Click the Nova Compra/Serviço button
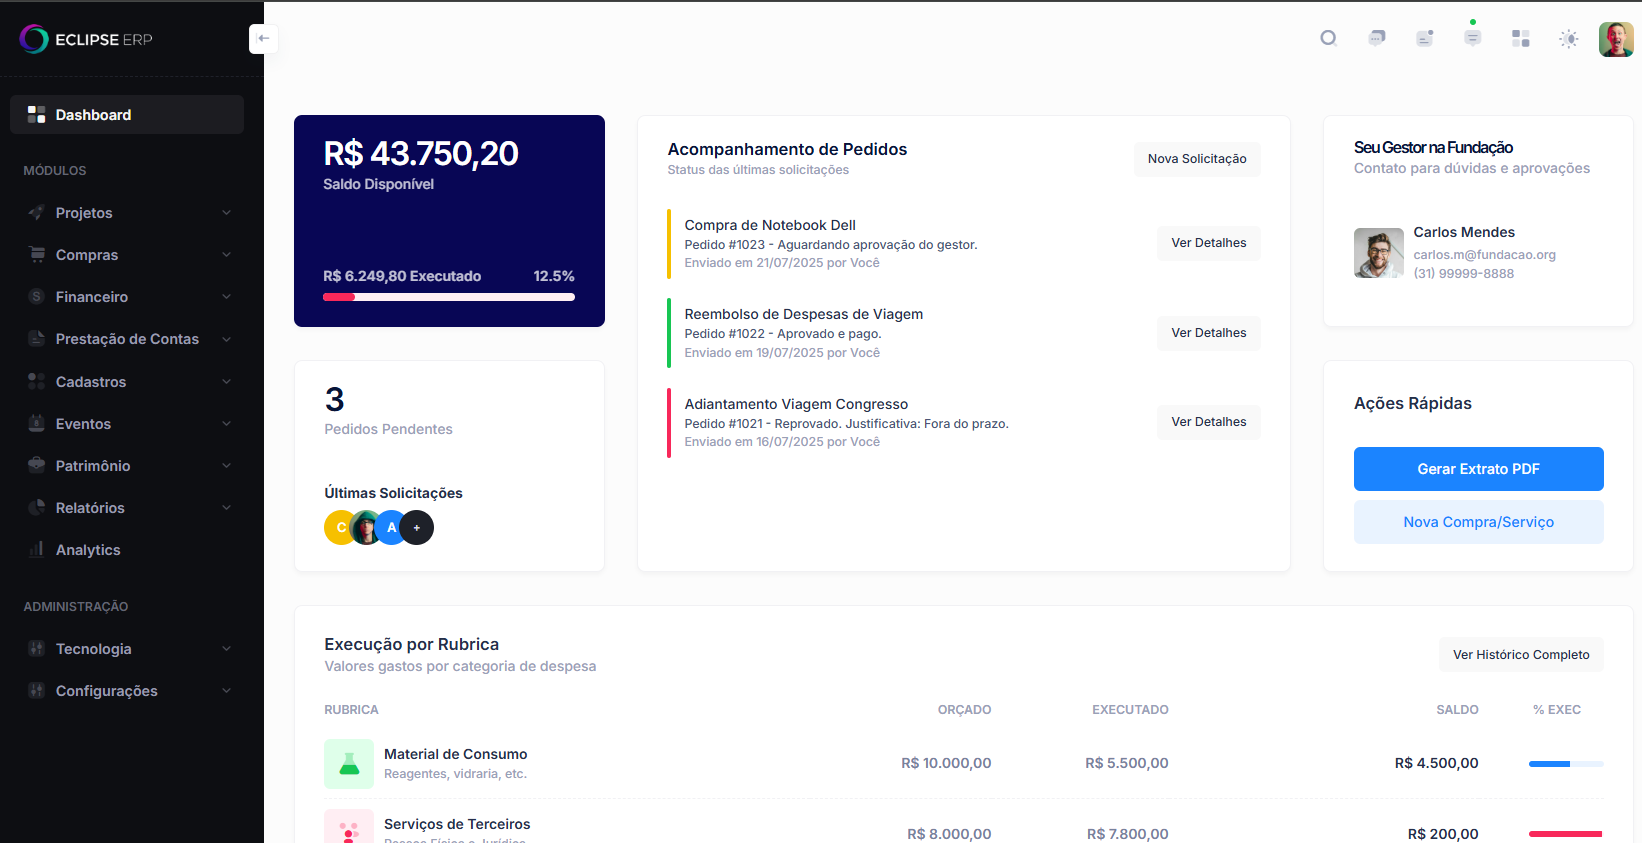1642x843 pixels. (1478, 522)
